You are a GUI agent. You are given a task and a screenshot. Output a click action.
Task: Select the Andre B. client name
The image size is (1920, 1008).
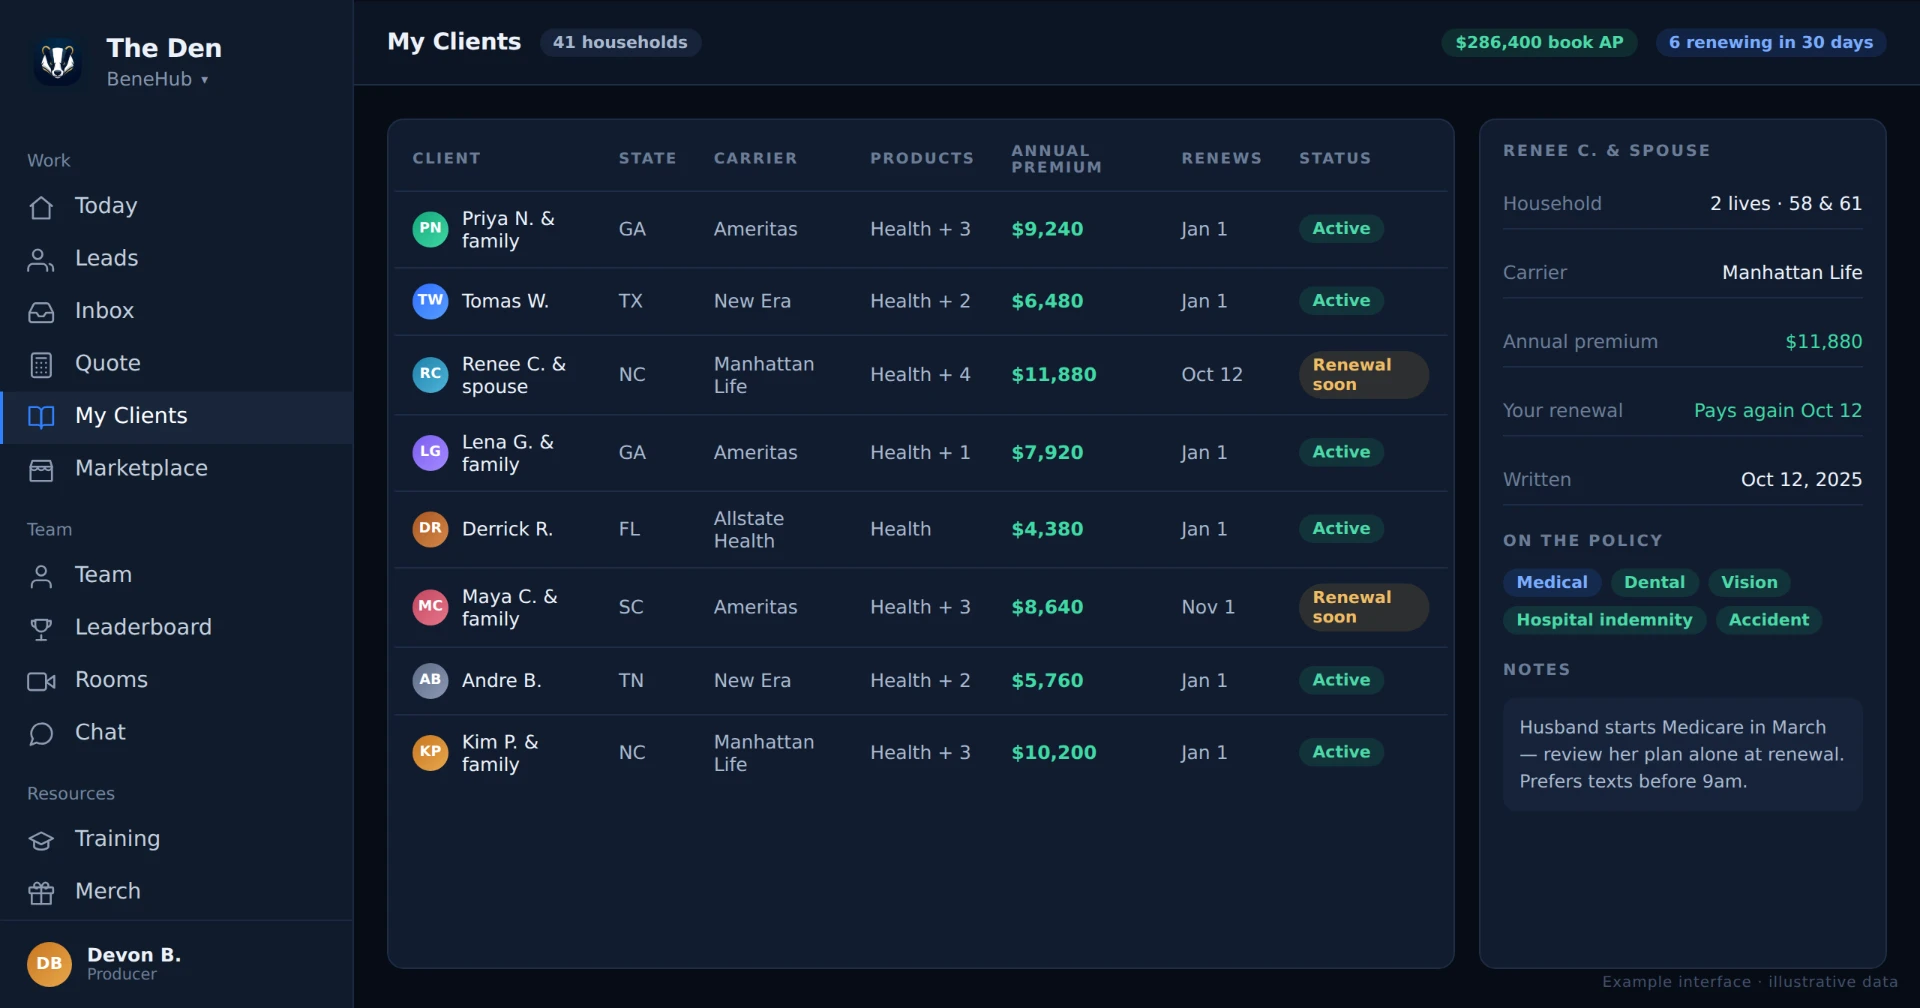[x=501, y=680]
